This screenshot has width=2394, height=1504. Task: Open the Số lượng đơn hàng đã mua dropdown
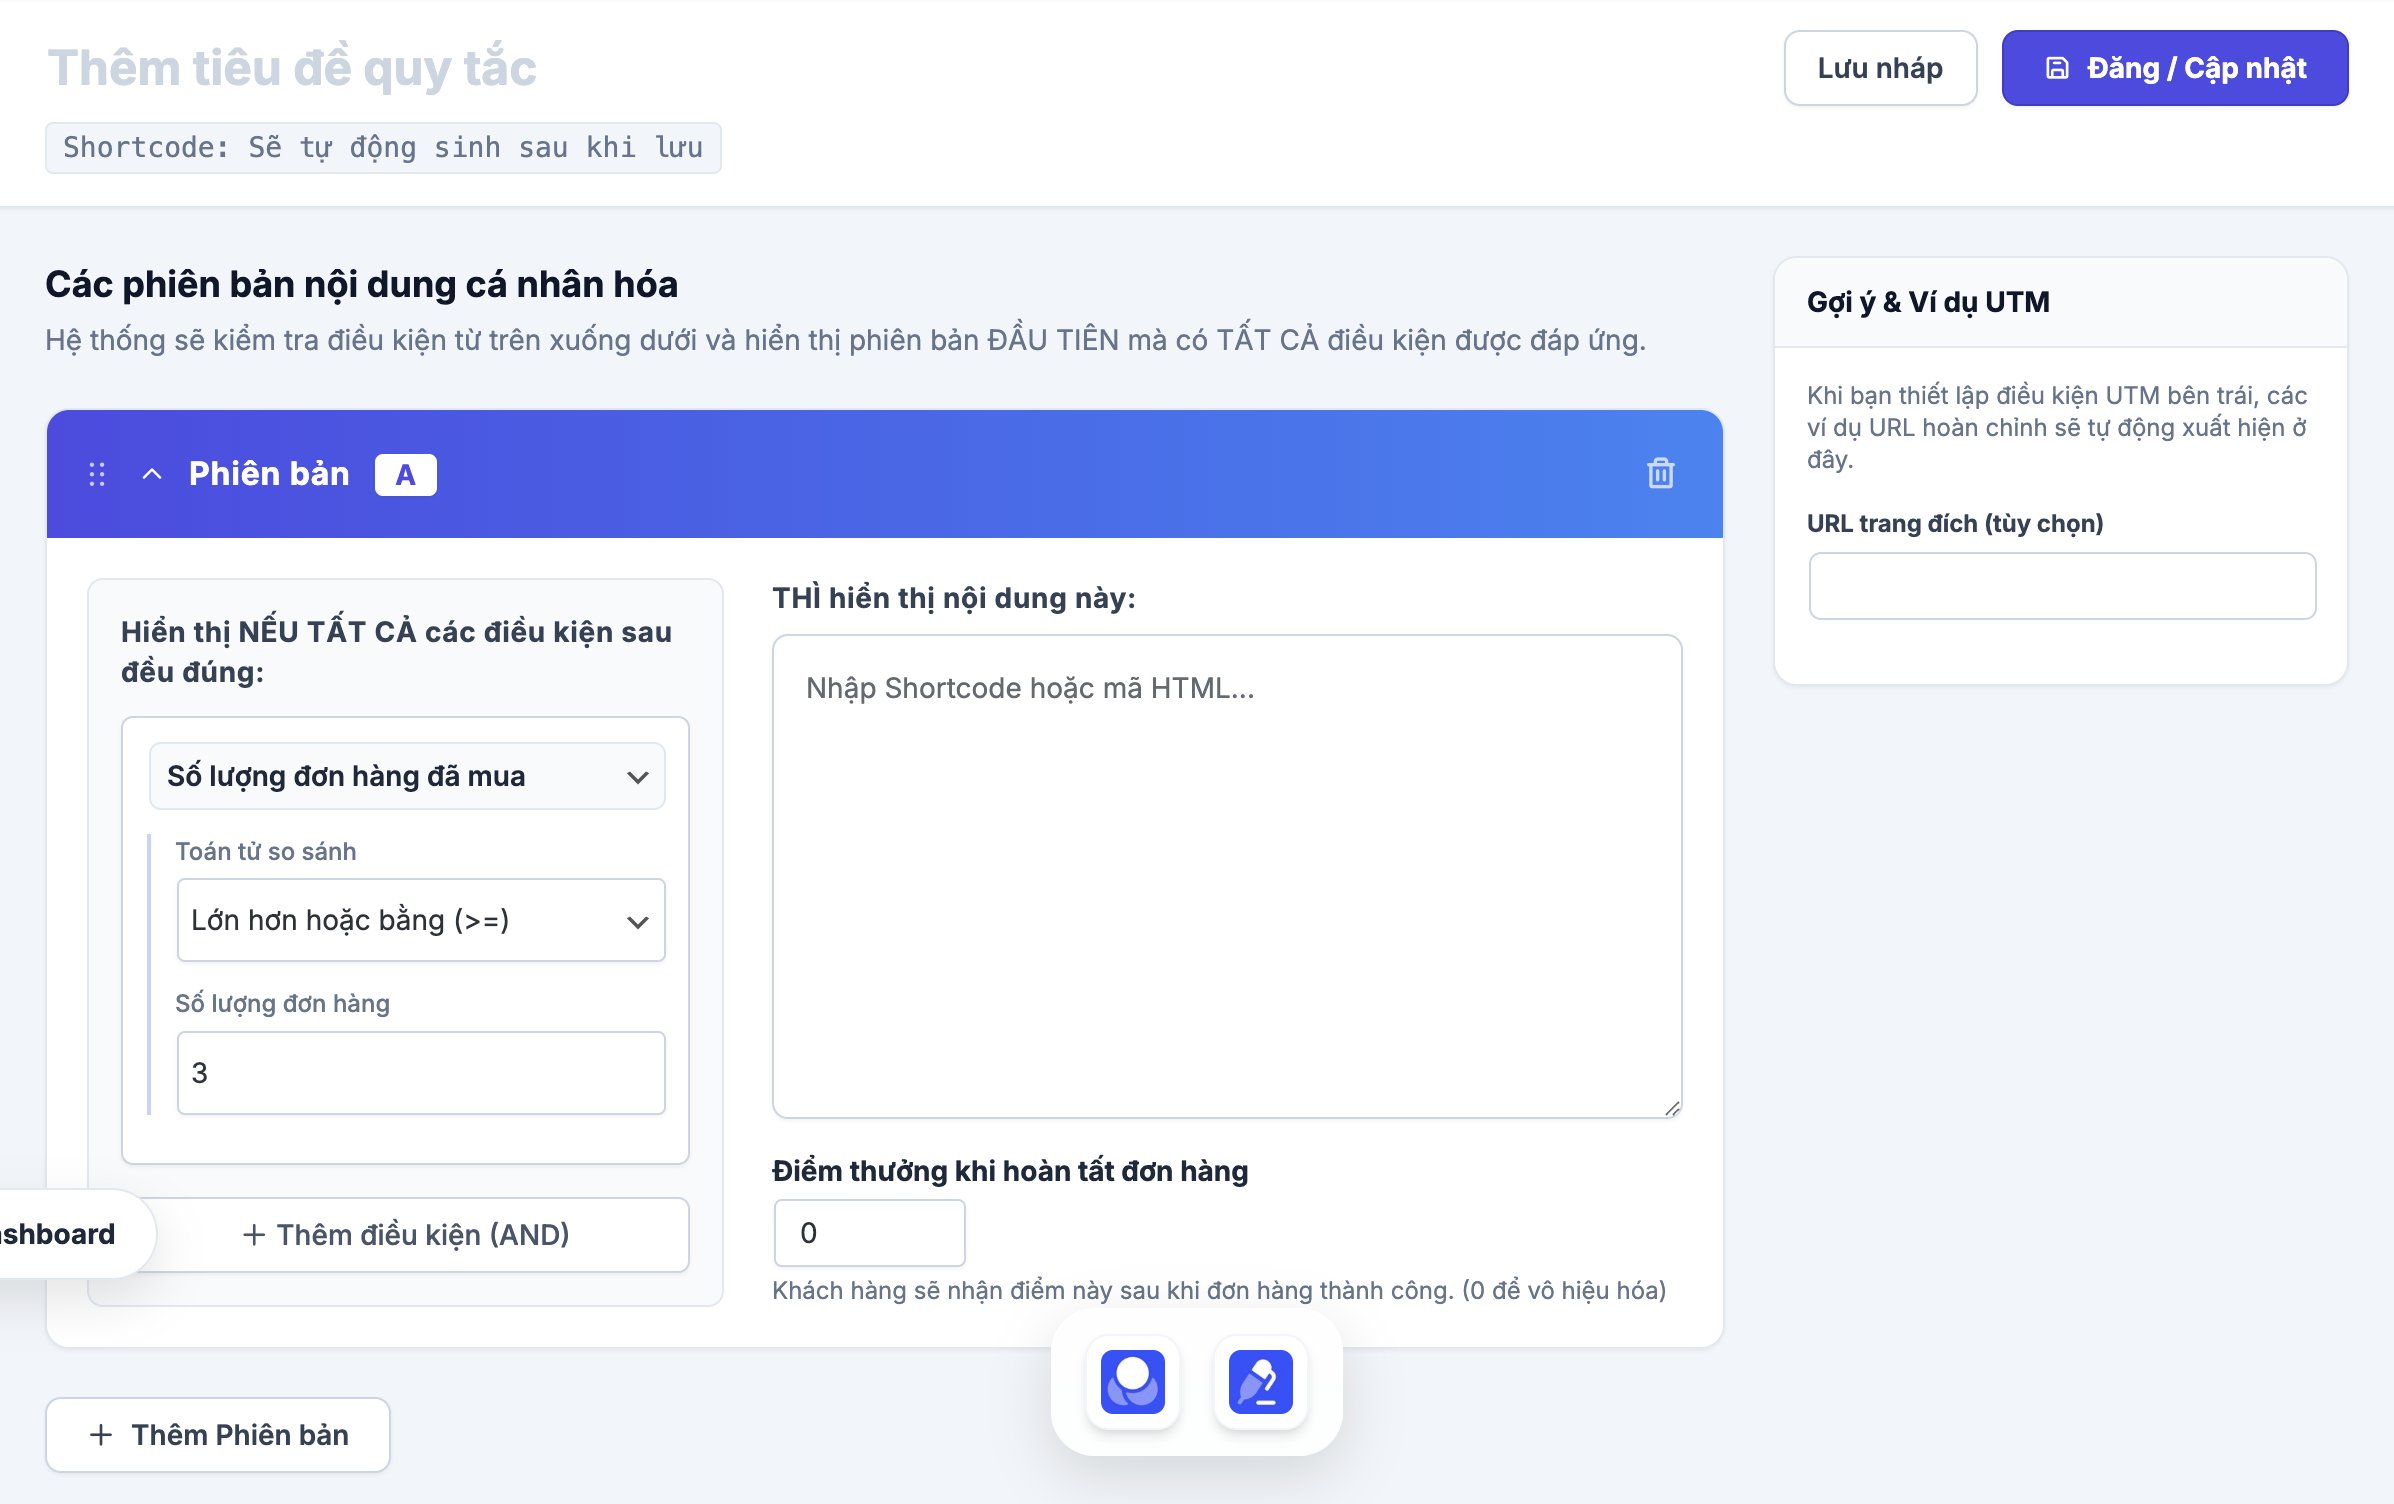[407, 776]
